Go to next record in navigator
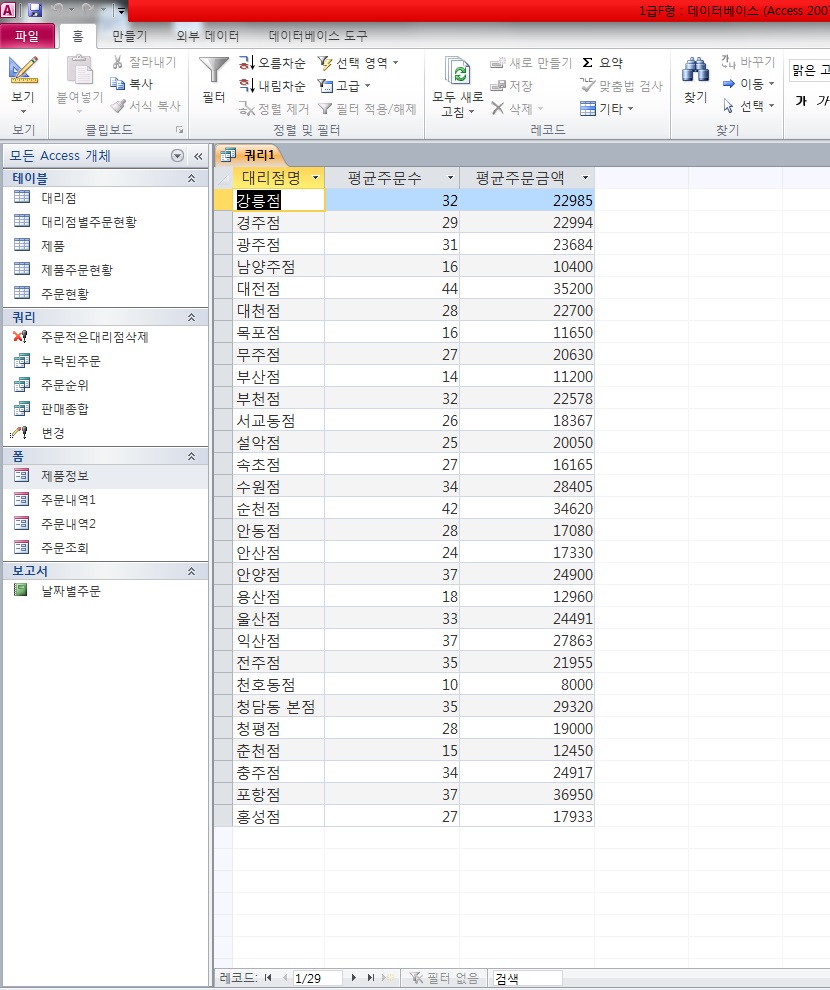This screenshot has height=990, width=830. click(x=354, y=977)
